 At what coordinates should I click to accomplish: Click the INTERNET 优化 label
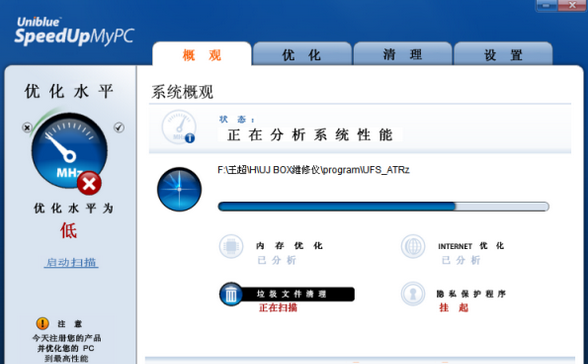[x=471, y=246]
